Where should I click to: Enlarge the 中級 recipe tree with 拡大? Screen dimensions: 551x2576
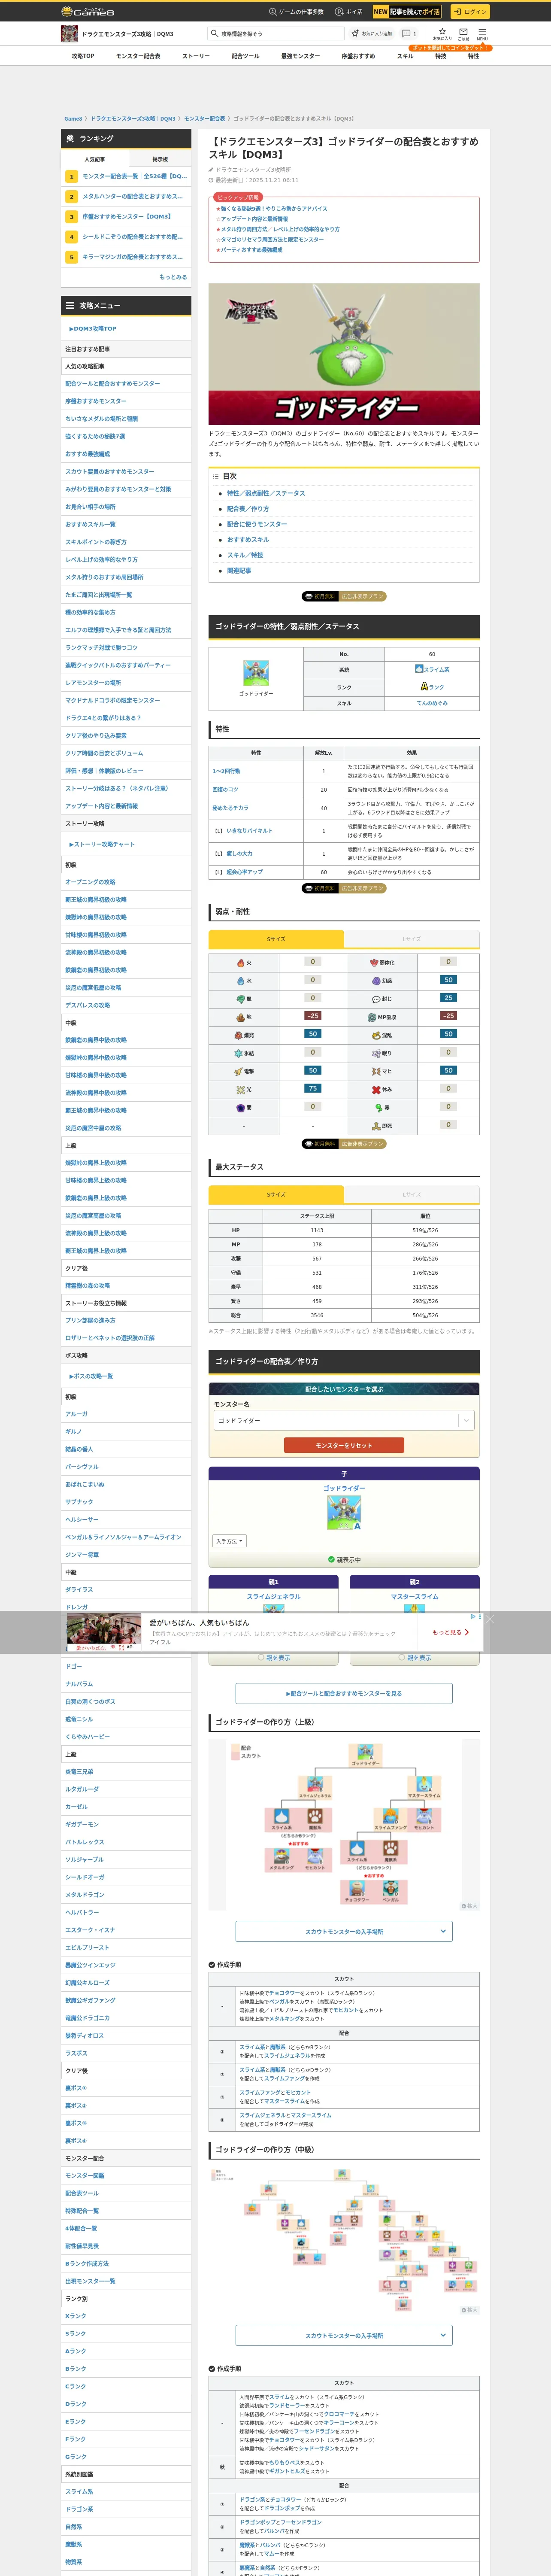tap(469, 2309)
